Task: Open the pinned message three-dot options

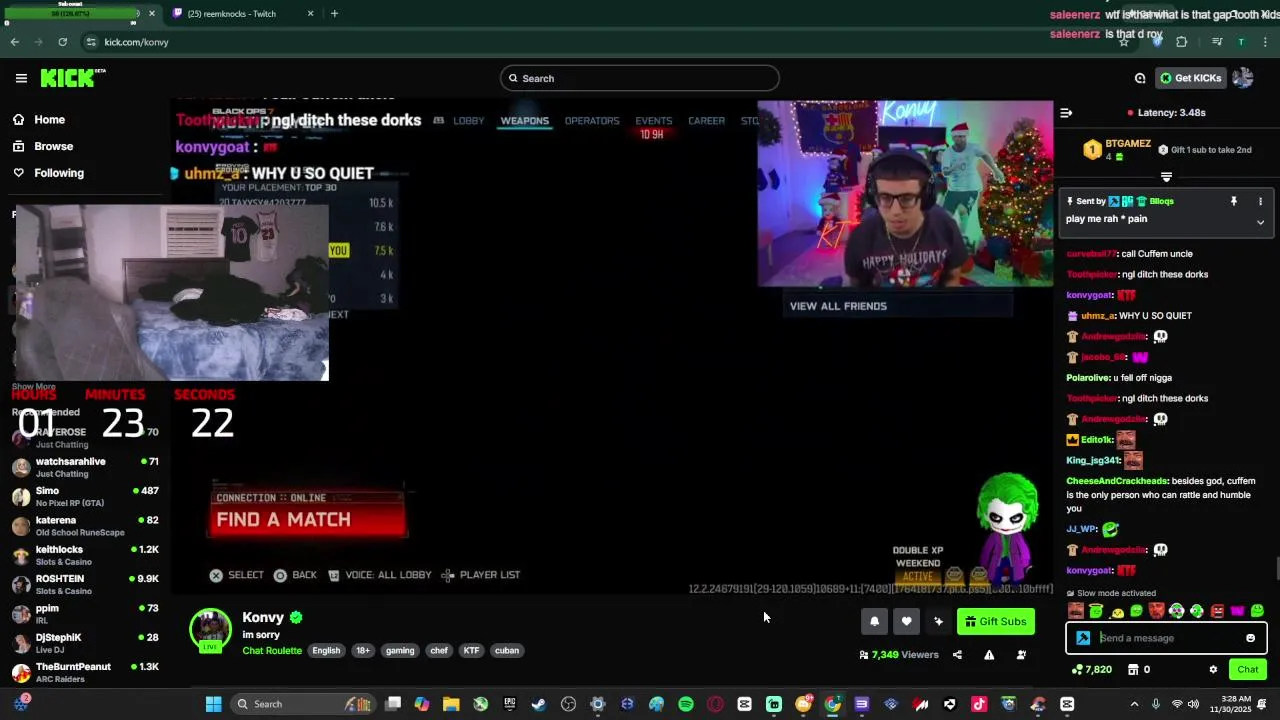Action: (1260, 201)
